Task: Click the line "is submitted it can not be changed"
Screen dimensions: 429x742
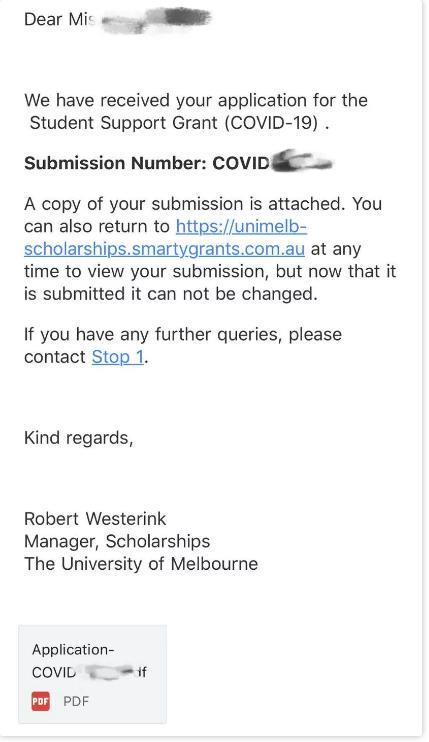Action: (171, 294)
